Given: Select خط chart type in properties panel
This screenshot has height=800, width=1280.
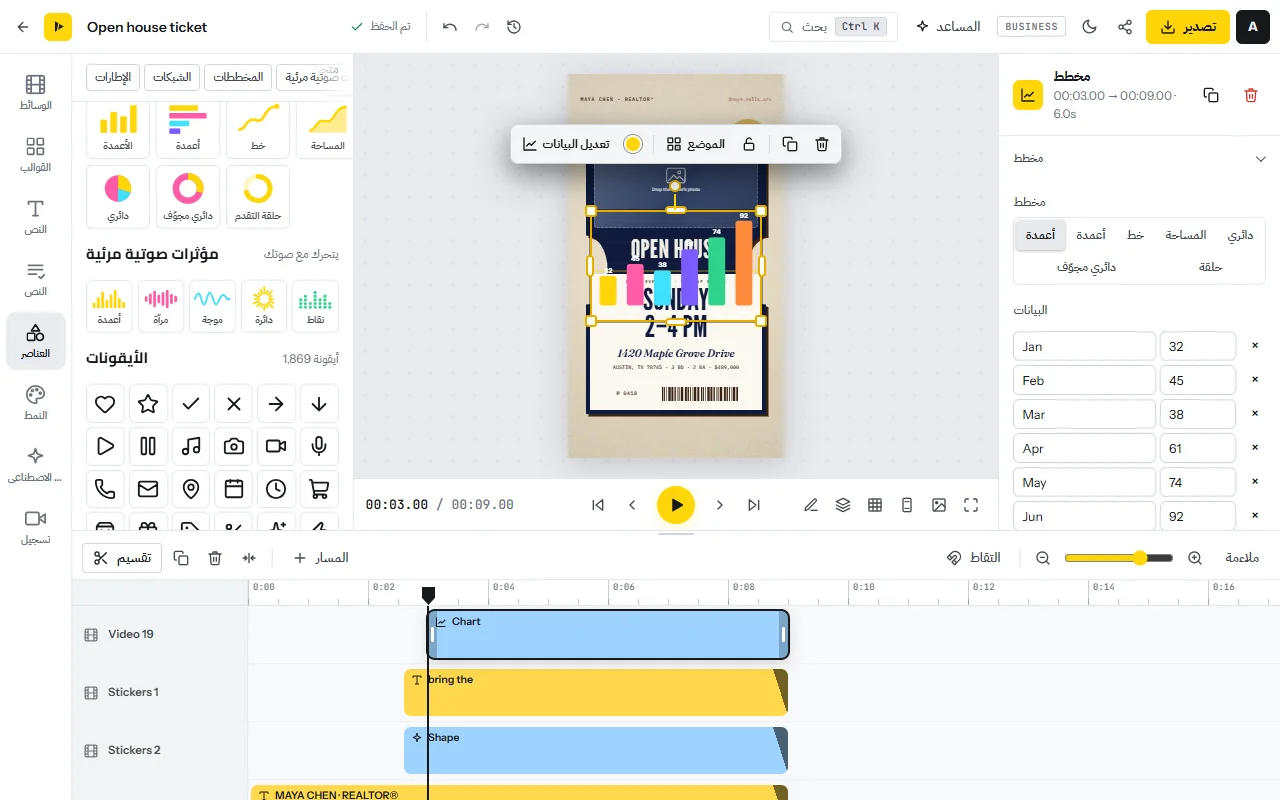Looking at the screenshot, I should [x=1135, y=235].
